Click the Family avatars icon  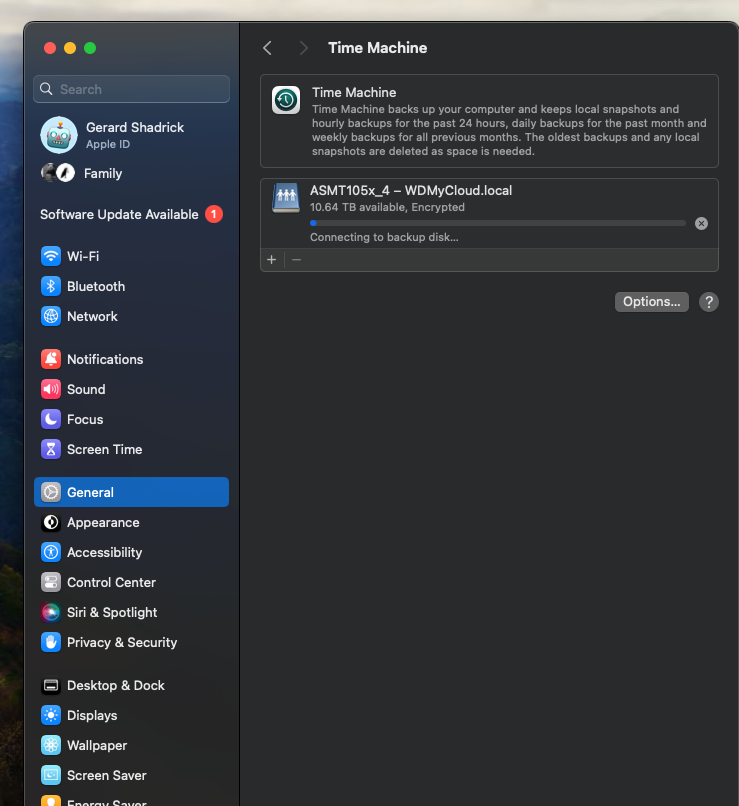coord(58,173)
